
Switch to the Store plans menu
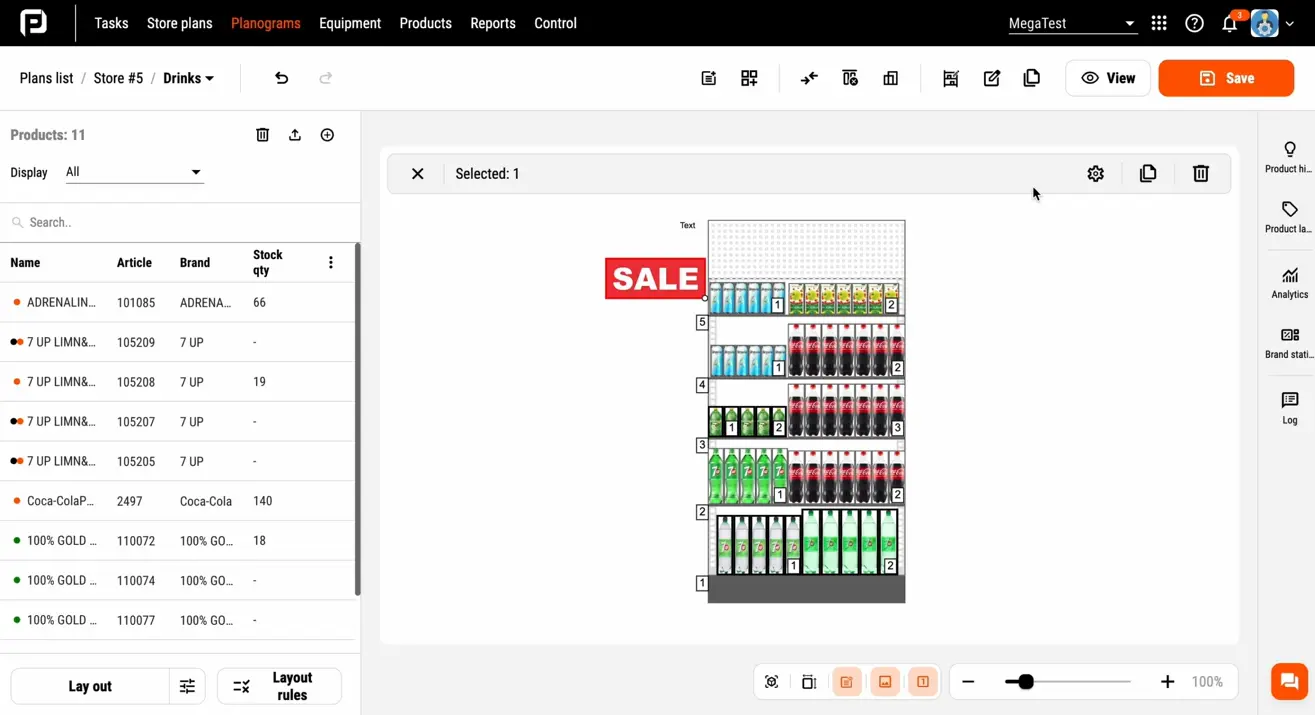[179, 22]
